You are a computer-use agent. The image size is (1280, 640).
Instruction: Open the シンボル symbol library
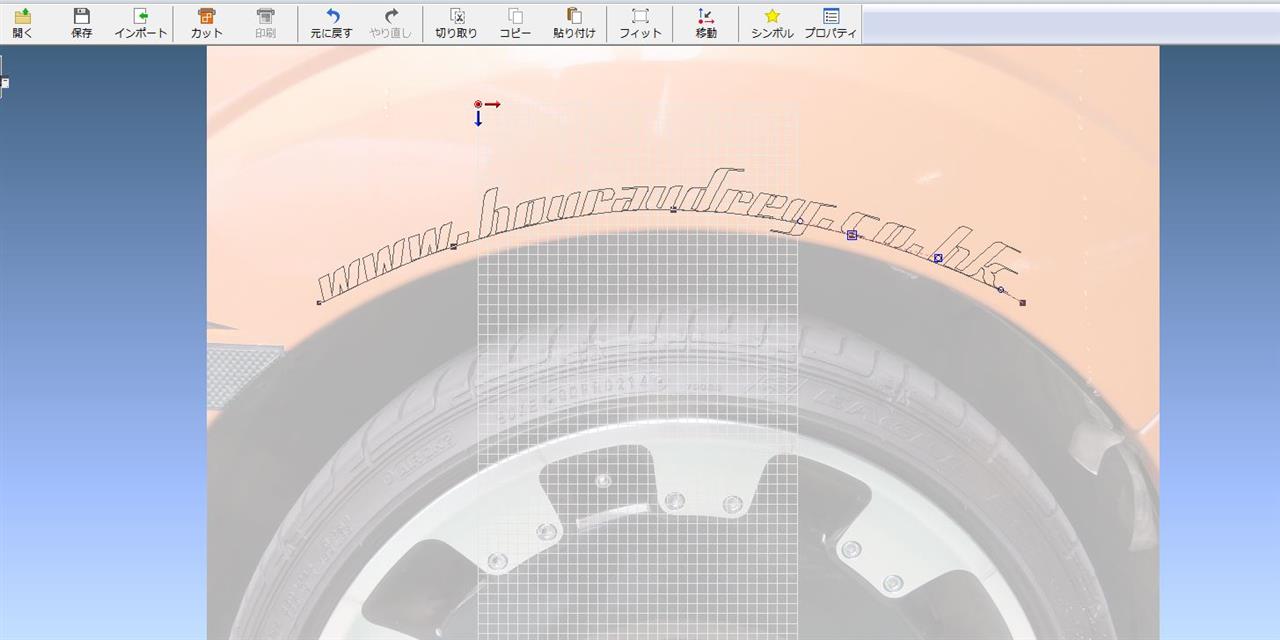pos(772,23)
